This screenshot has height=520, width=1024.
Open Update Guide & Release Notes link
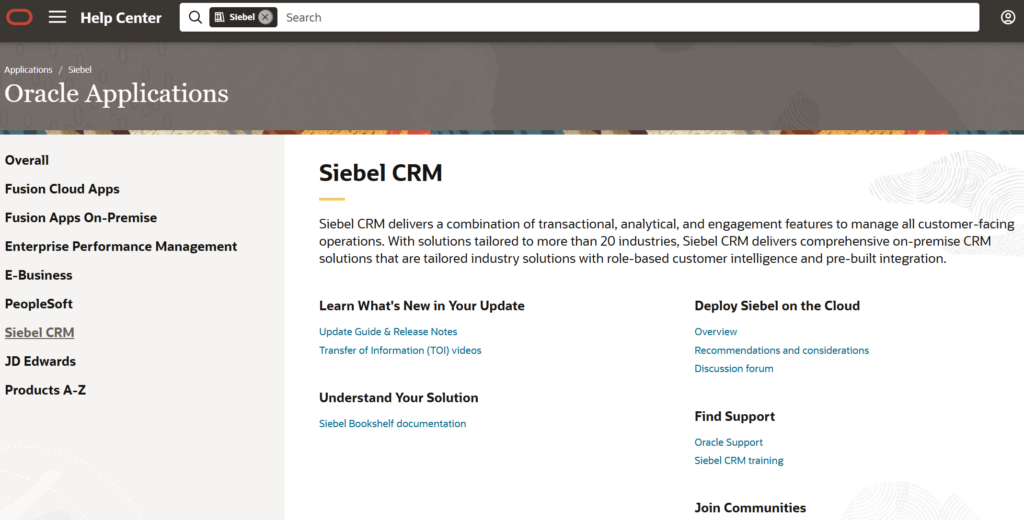(388, 332)
